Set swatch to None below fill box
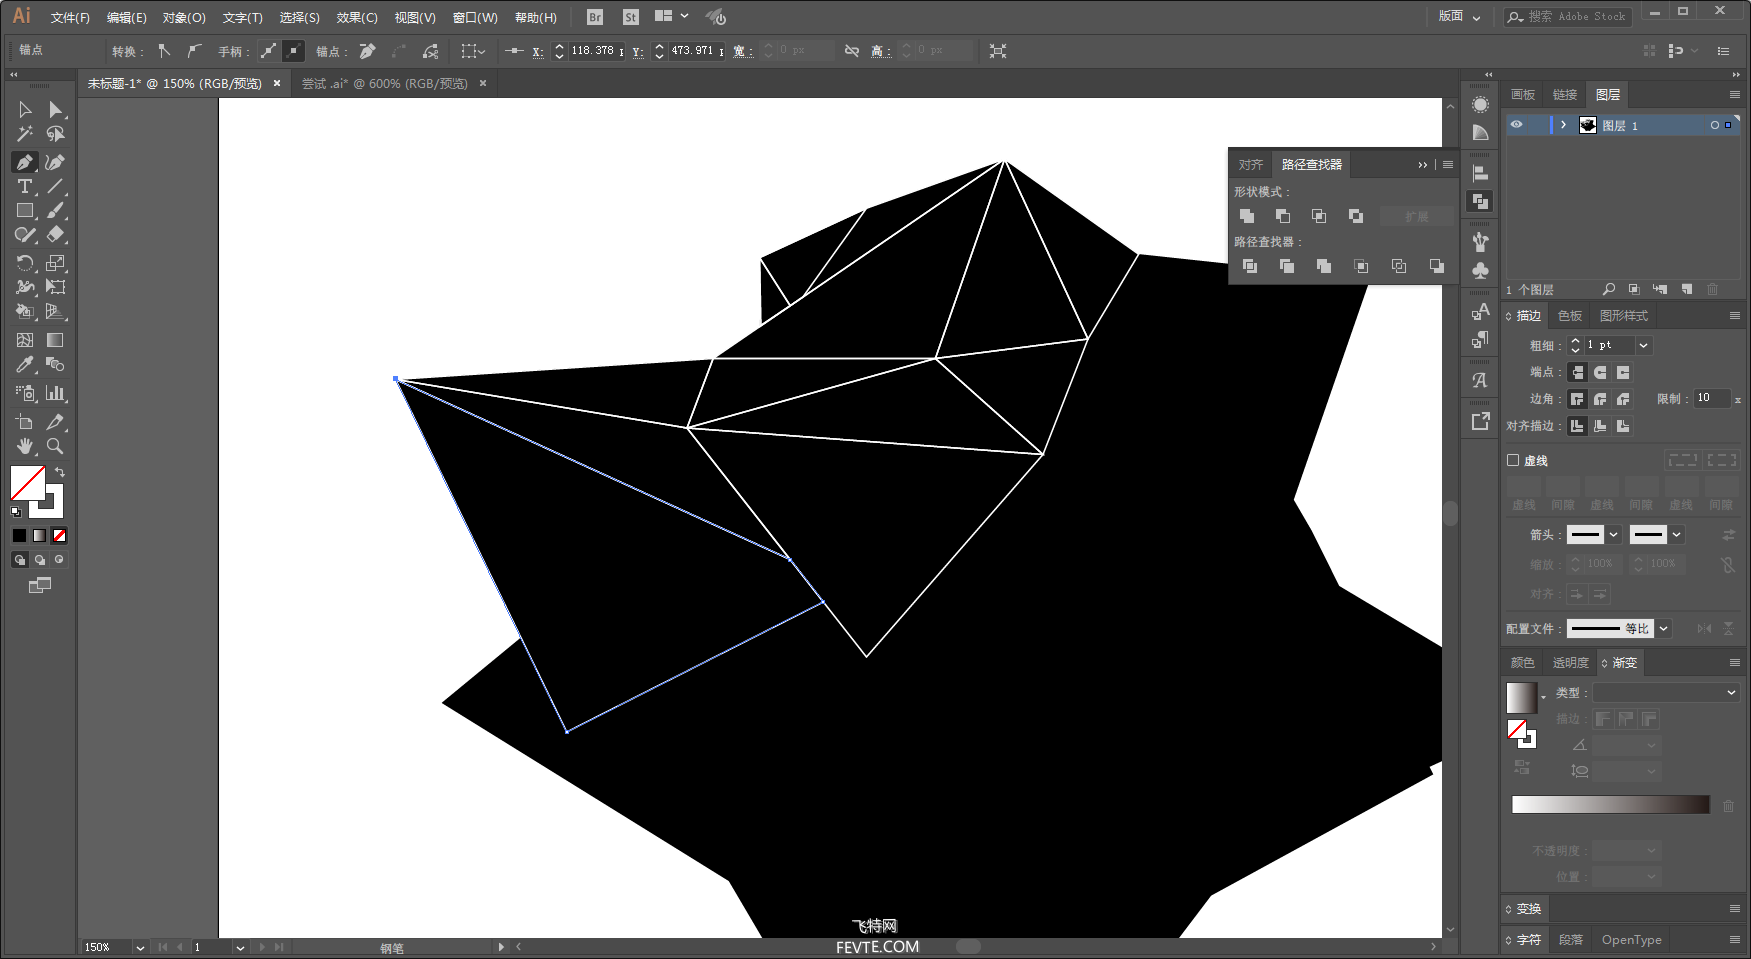1751x959 pixels. coord(59,536)
